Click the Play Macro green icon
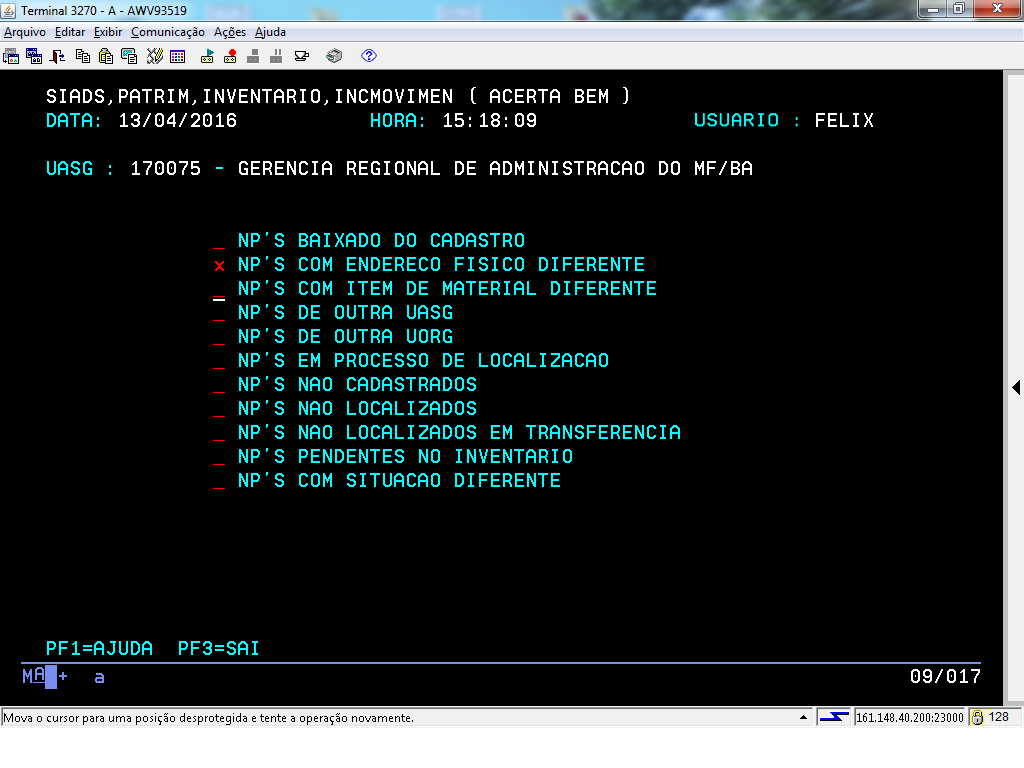1024x768 pixels. click(x=207, y=56)
